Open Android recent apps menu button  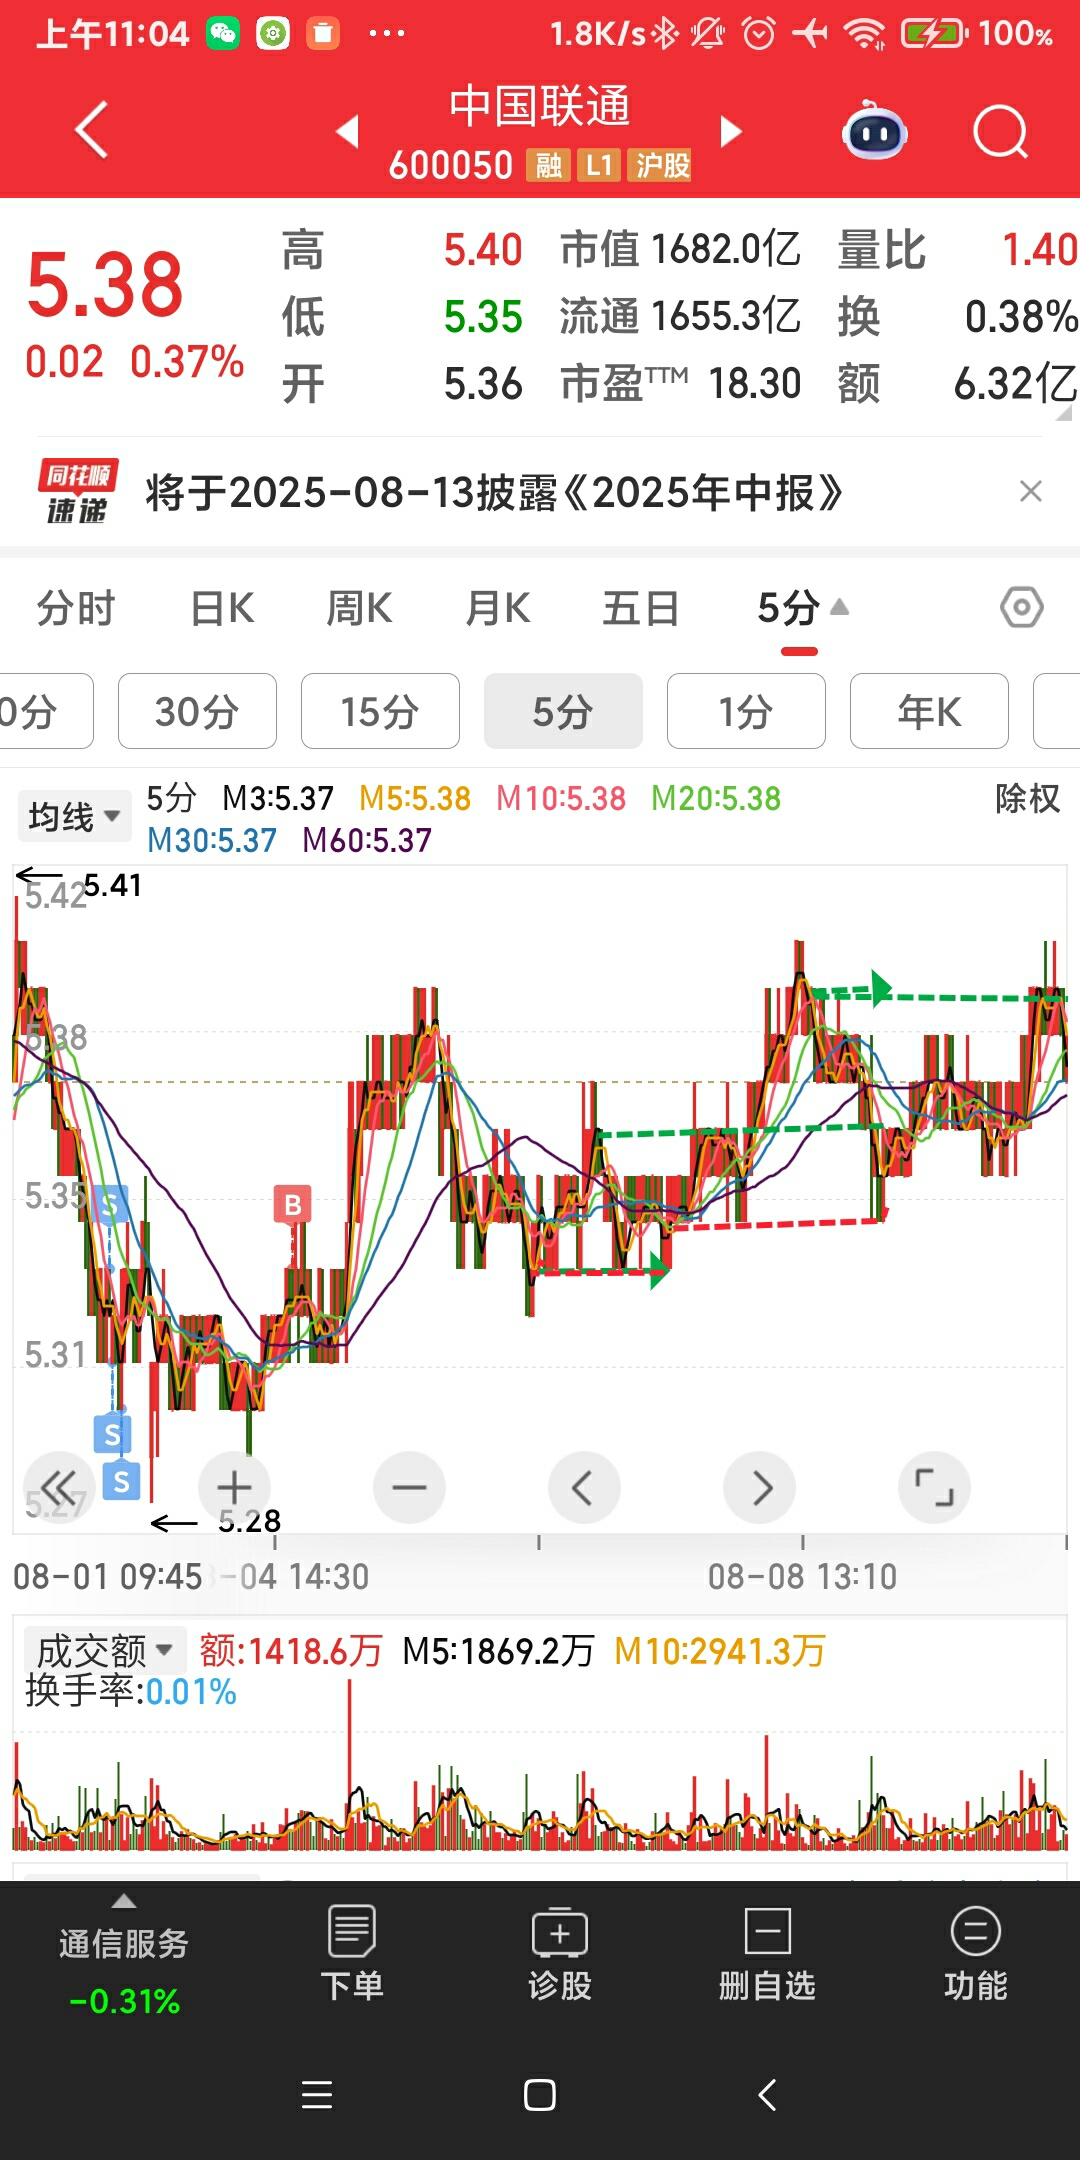pyautogui.click(x=317, y=2094)
